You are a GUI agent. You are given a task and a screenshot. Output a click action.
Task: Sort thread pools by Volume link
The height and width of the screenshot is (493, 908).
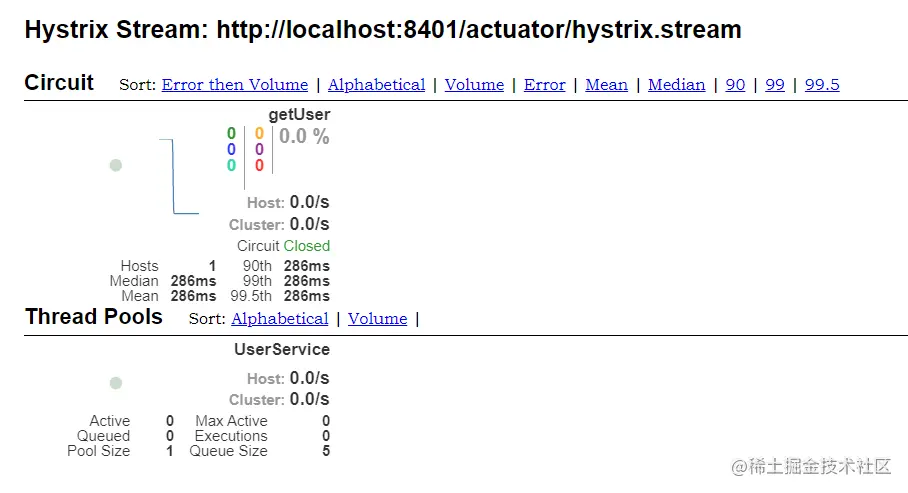point(378,319)
